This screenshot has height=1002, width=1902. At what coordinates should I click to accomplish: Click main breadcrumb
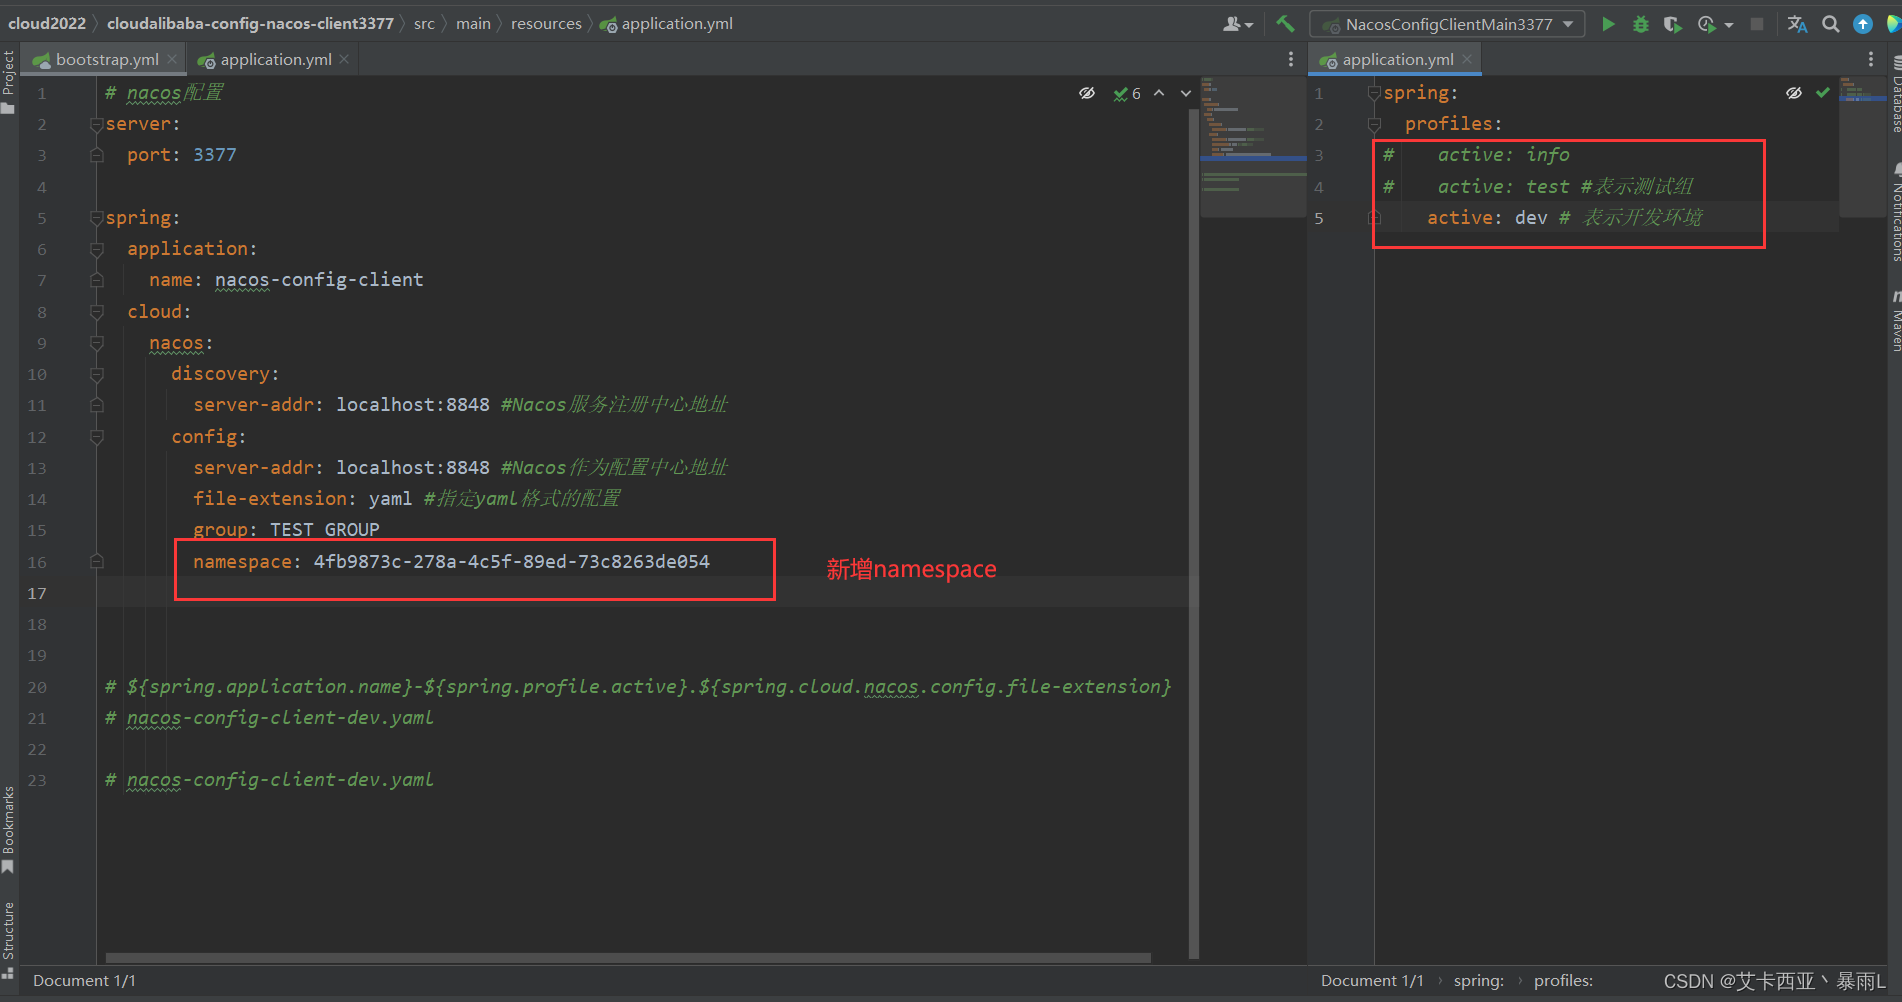473,23
